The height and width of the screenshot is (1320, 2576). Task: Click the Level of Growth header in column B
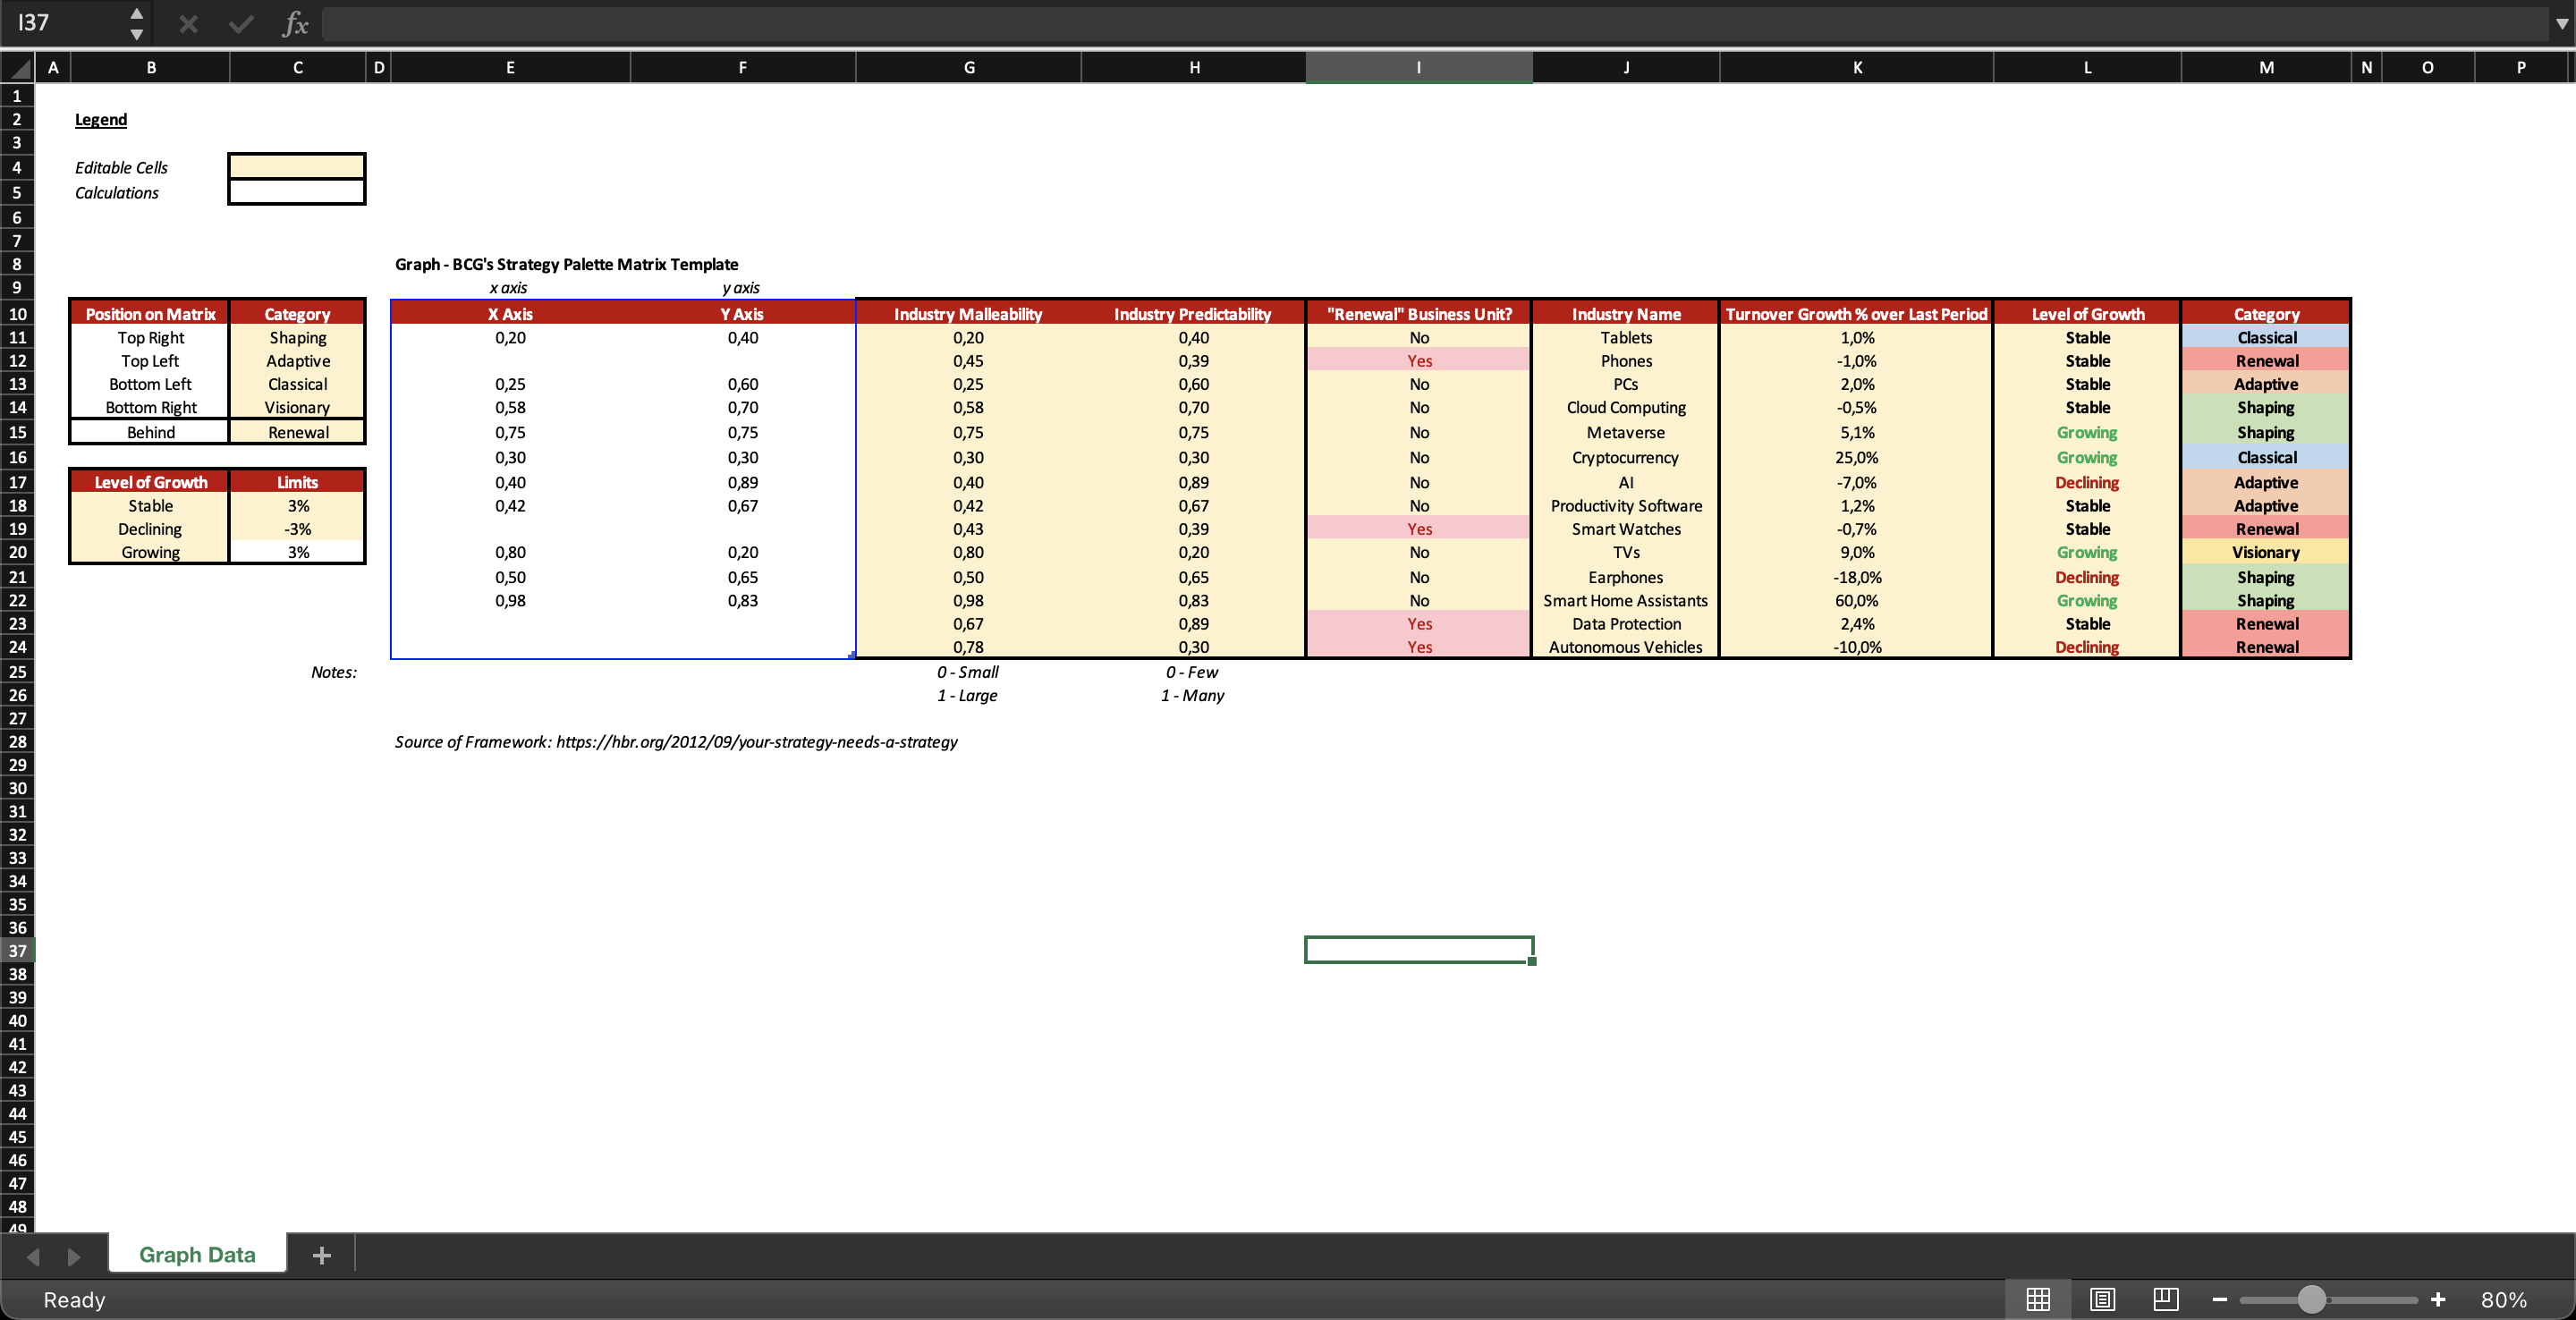[150, 481]
